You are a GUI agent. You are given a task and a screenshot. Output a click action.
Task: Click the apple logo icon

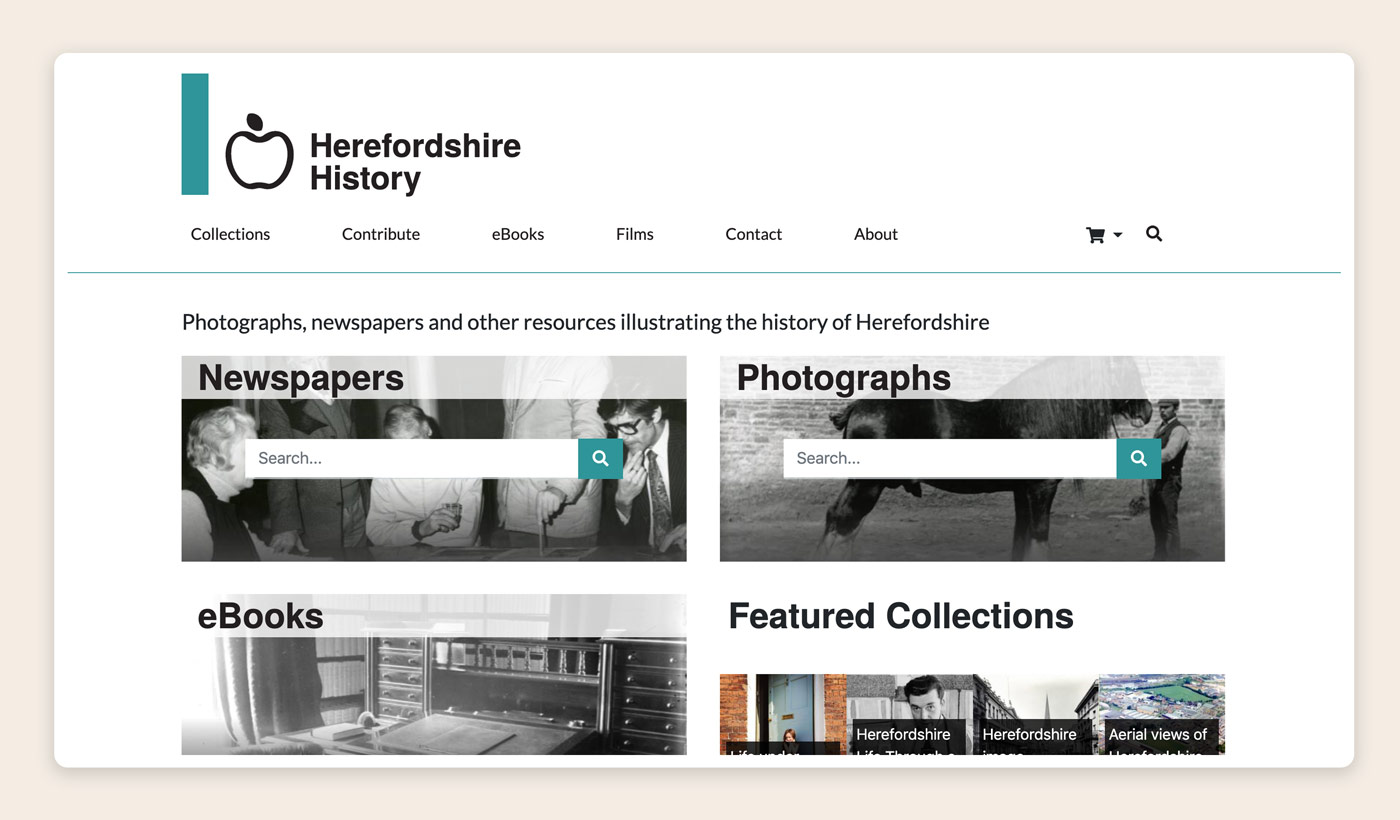point(259,153)
